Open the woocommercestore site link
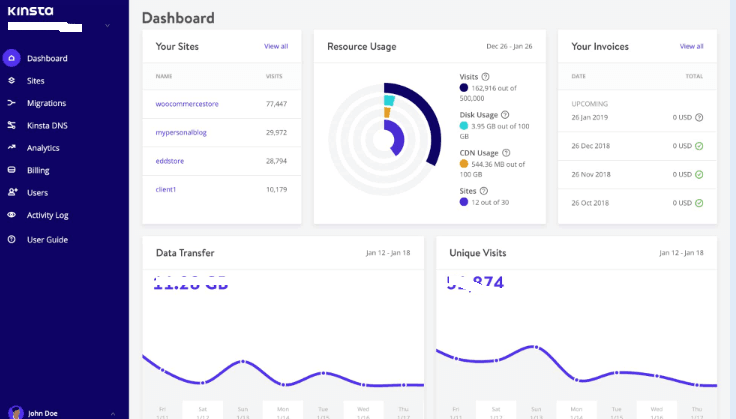The image size is (736, 419). click(185, 104)
